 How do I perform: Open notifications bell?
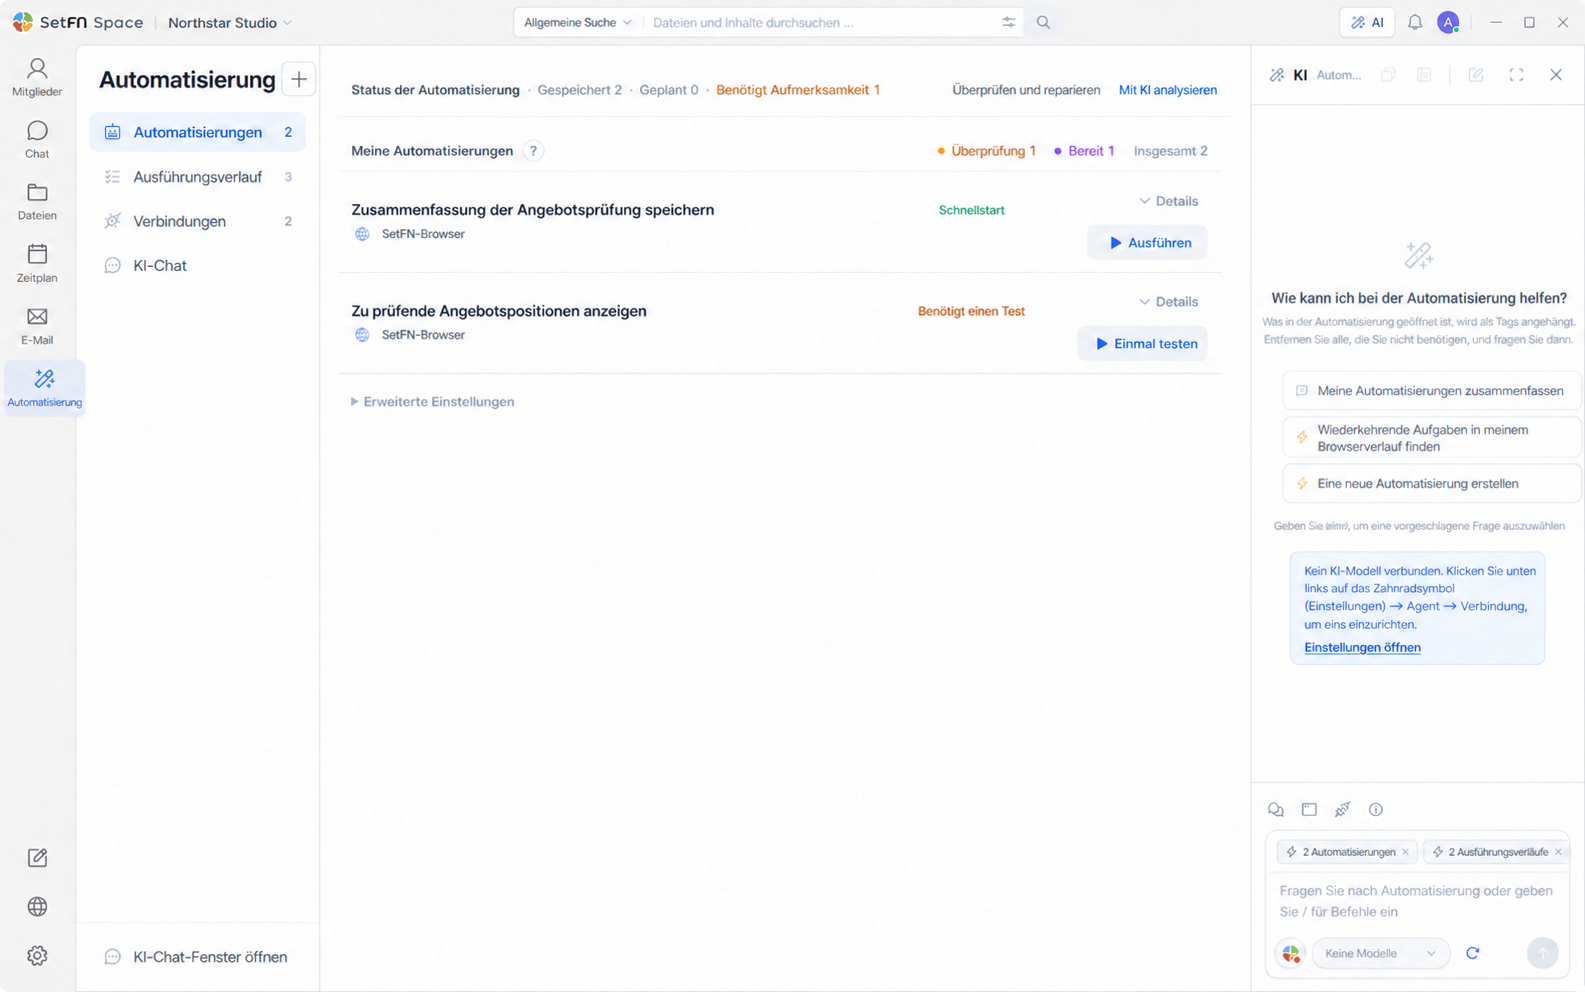point(1415,22)
